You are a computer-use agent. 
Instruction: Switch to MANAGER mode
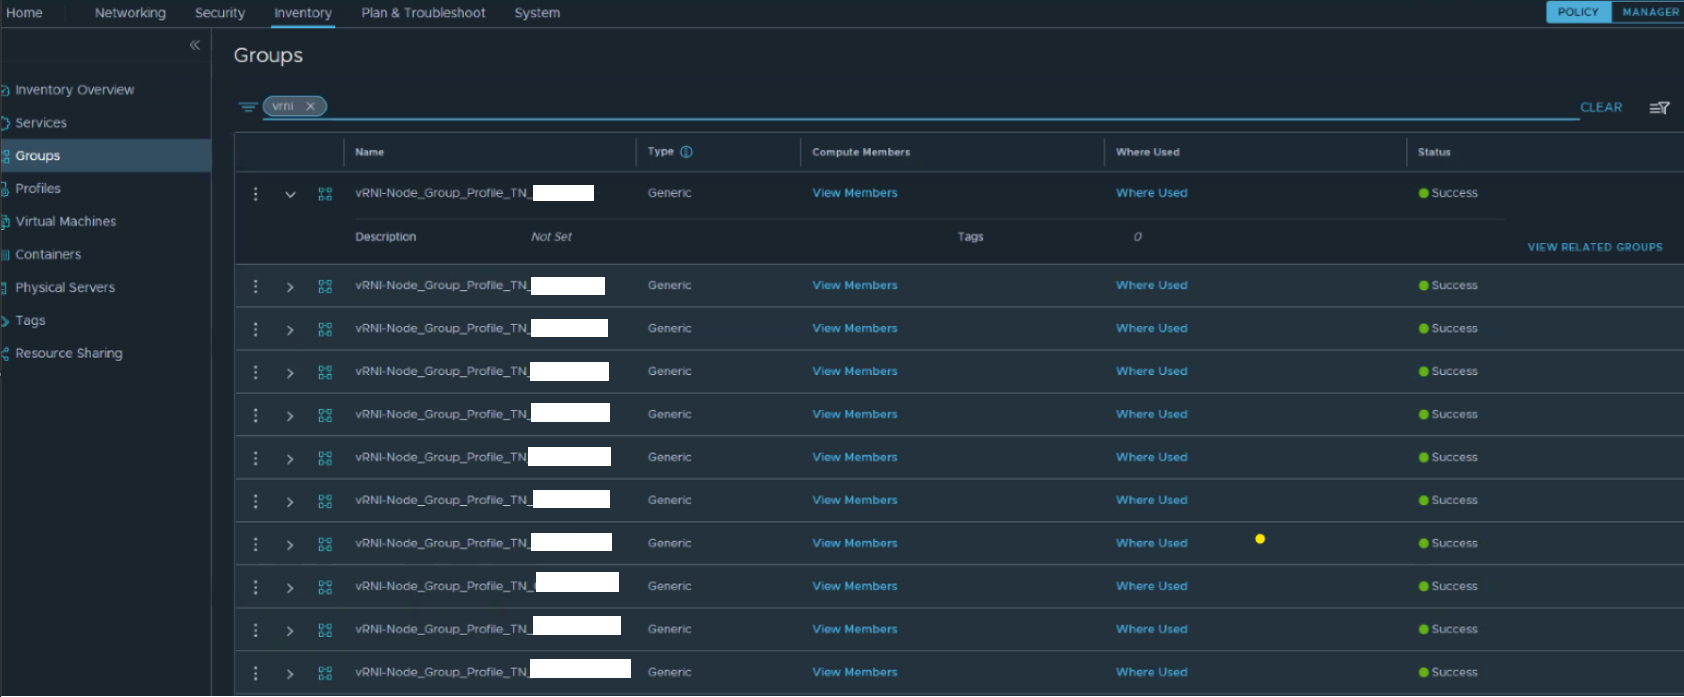[x=1649, y=12]
